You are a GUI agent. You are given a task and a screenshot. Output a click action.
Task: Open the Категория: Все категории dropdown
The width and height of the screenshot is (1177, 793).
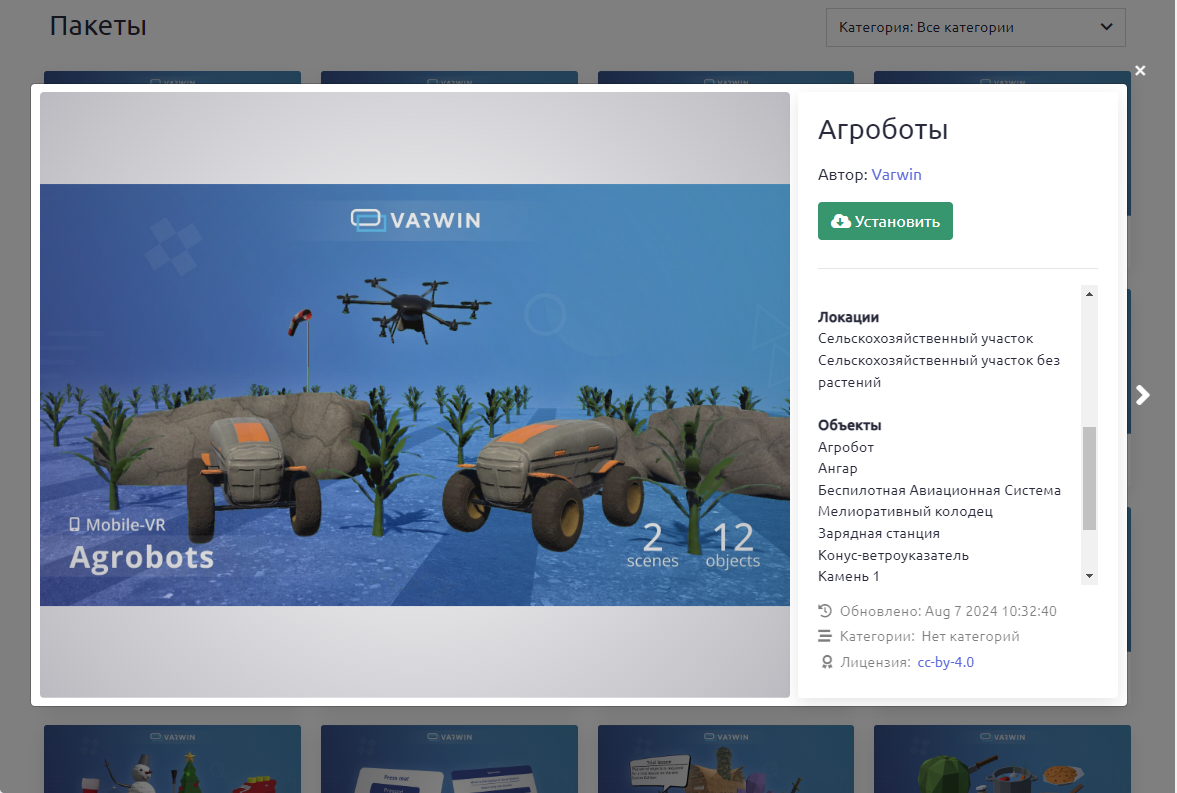975,27
